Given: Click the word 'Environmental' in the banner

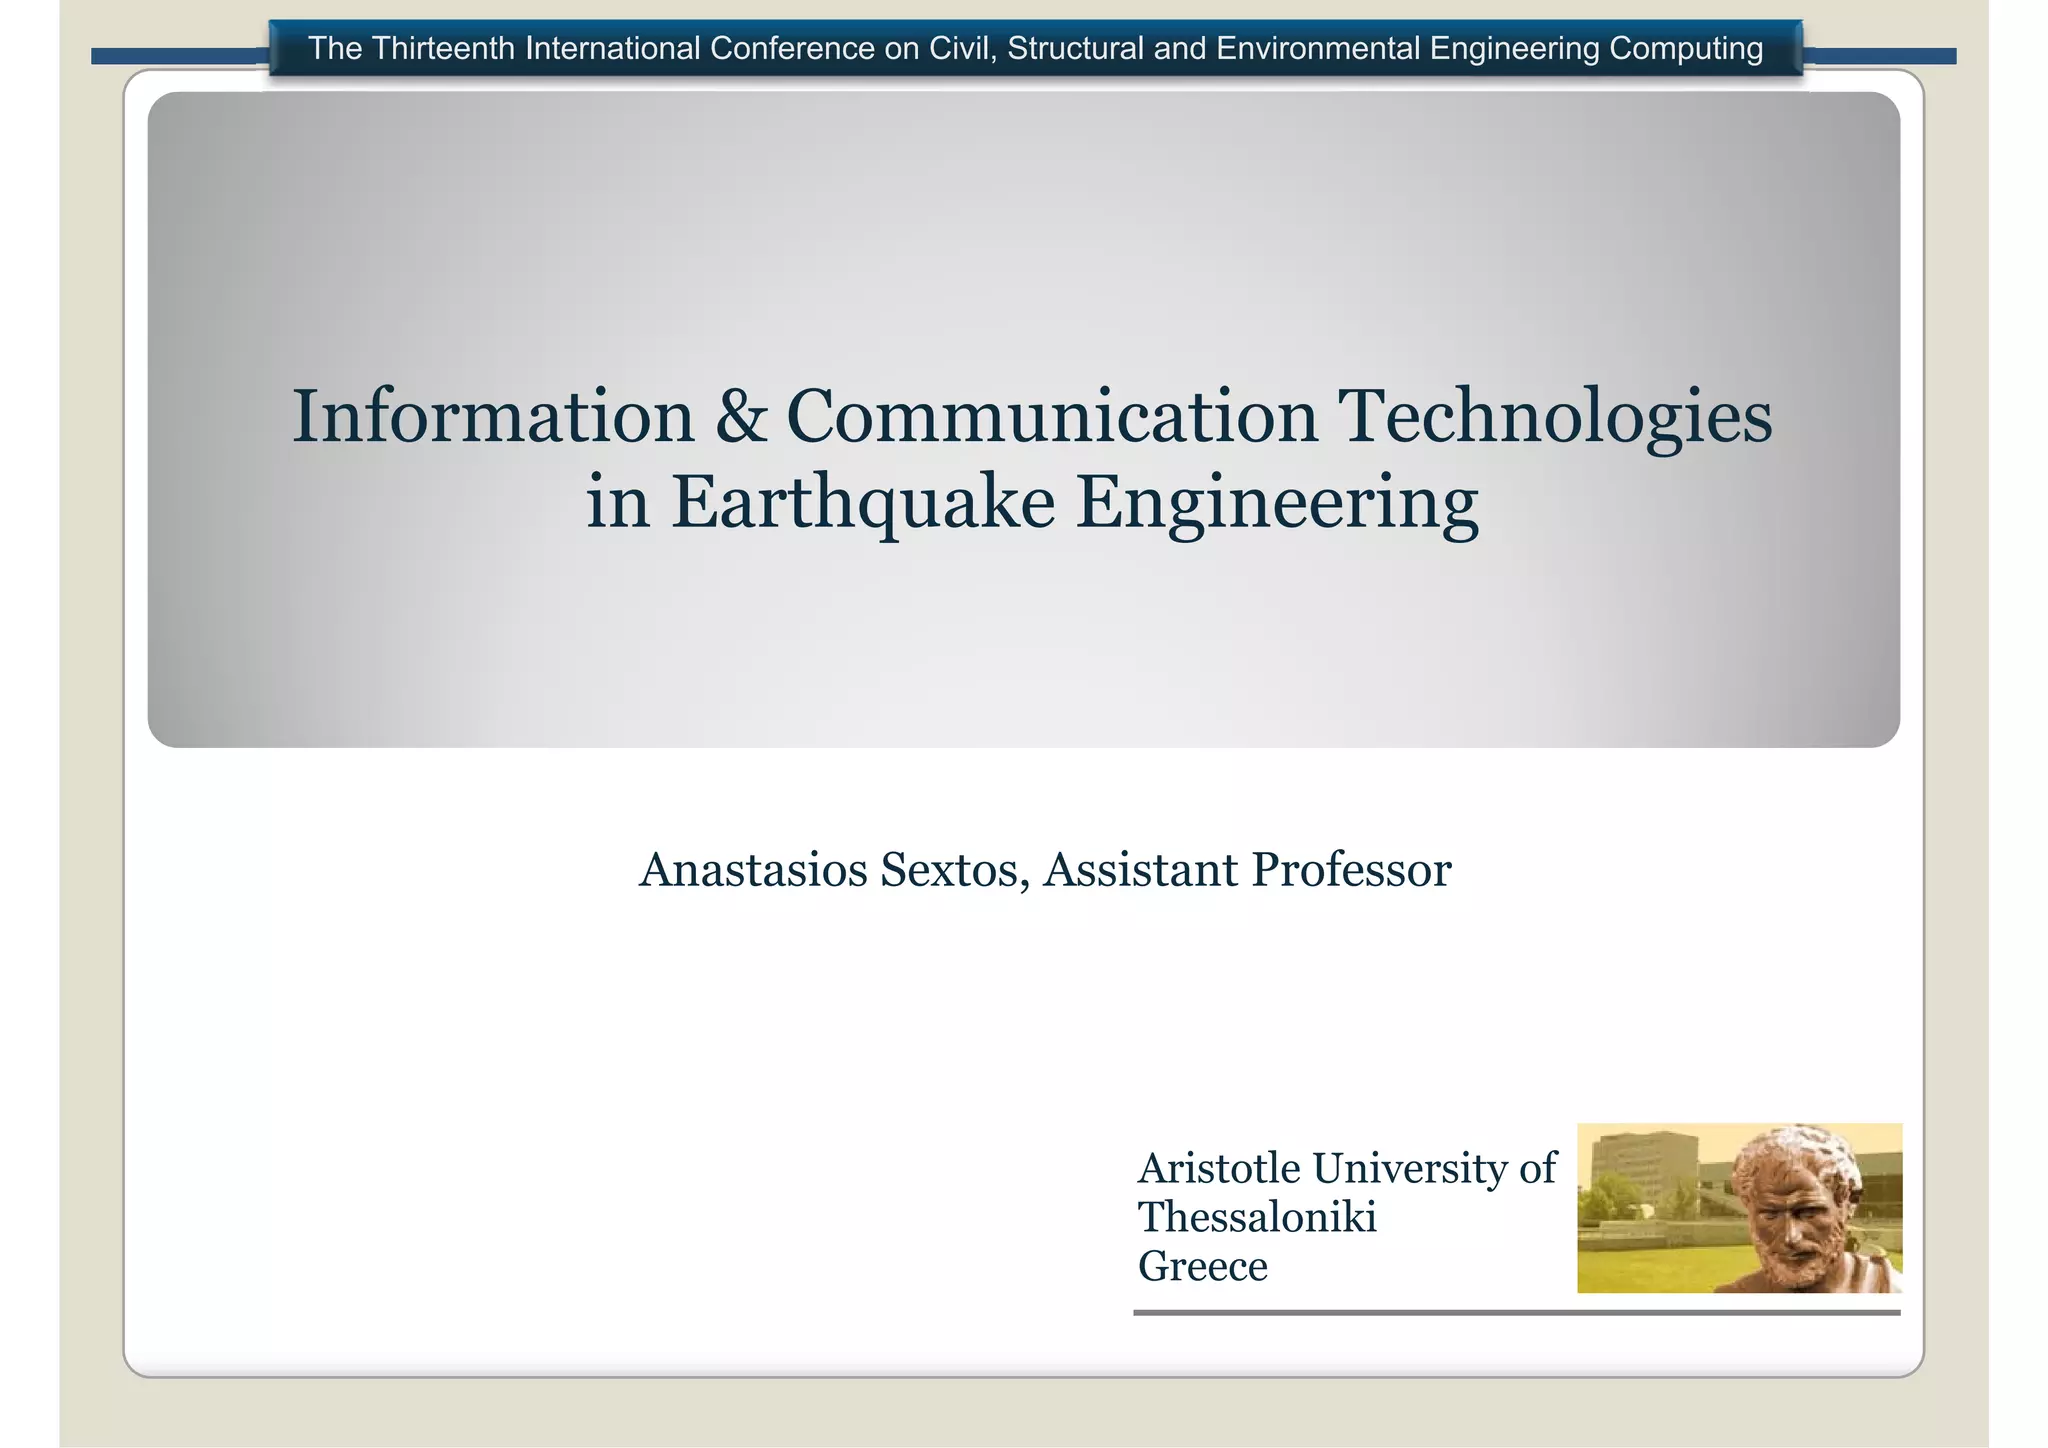Looking at the screenshot, I should click(x=1318, y=48).
